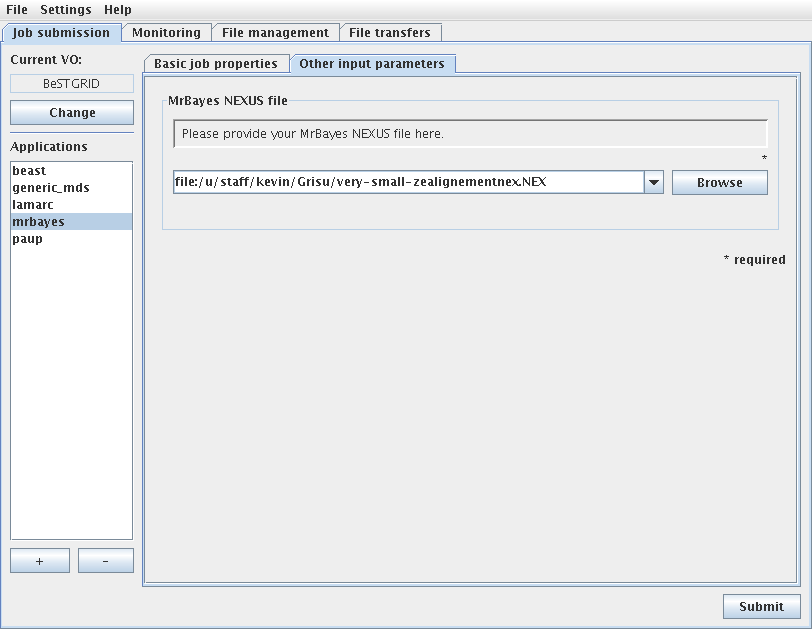
Task: Expand the NEXUS file path dropdown arrow
Action: pyautogui.click(x=654, y=183)
